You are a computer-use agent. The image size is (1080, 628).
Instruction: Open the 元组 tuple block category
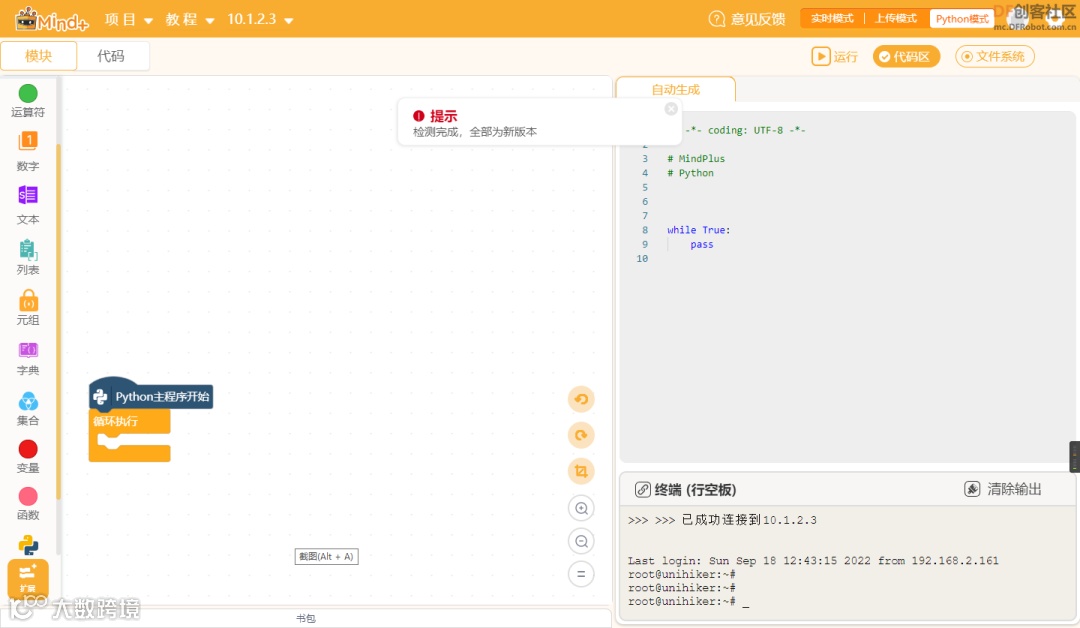click(x=28, y=308)
